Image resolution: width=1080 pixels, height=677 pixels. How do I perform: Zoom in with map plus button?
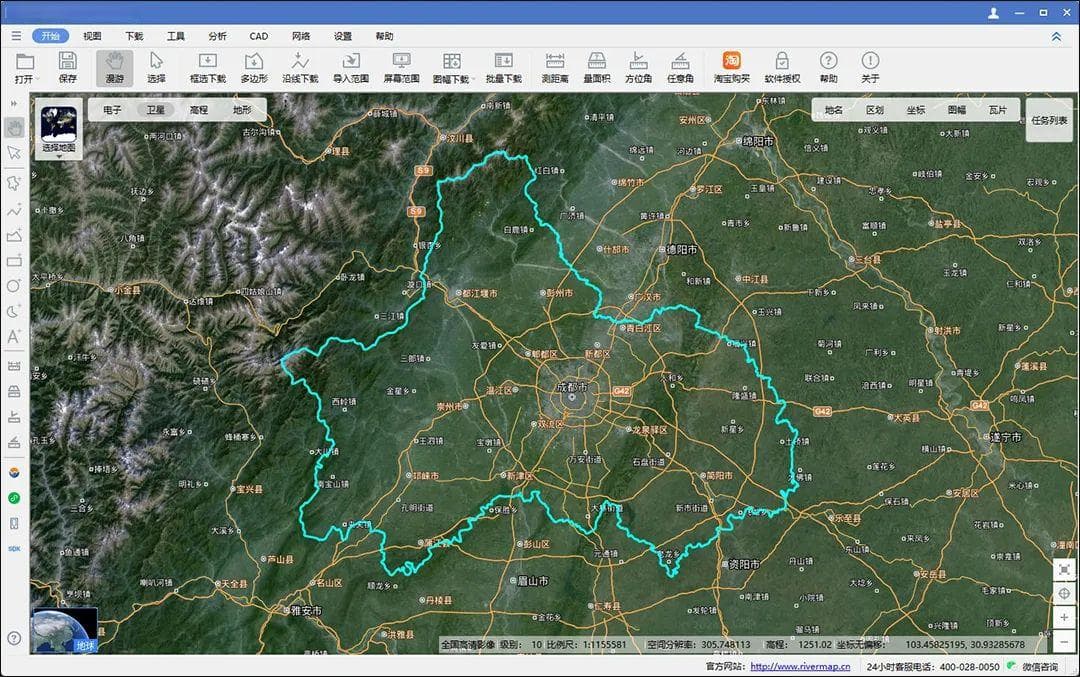point(1064,617)
